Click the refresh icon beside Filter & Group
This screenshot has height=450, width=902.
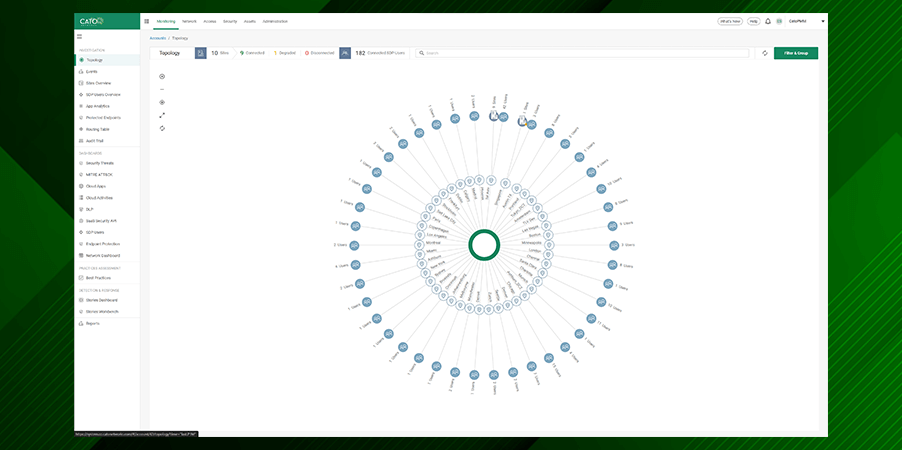tap(765, 53)
